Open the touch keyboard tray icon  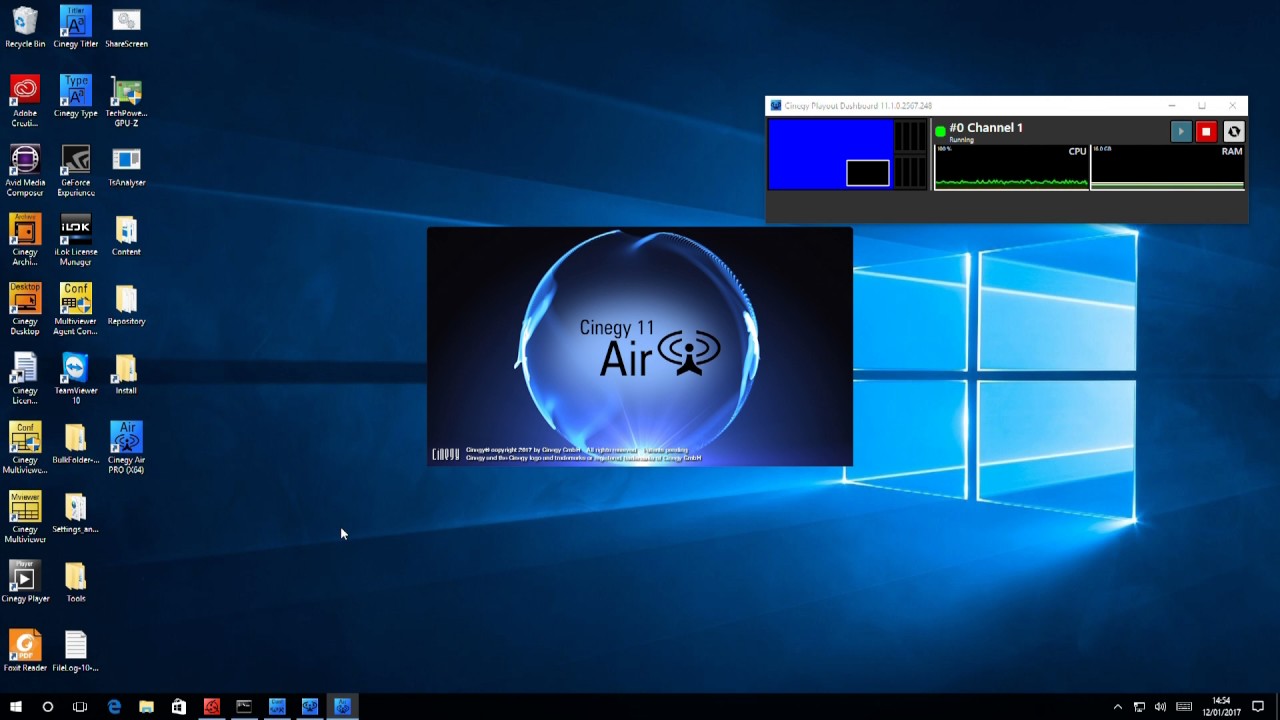(x=1184, y=706)
